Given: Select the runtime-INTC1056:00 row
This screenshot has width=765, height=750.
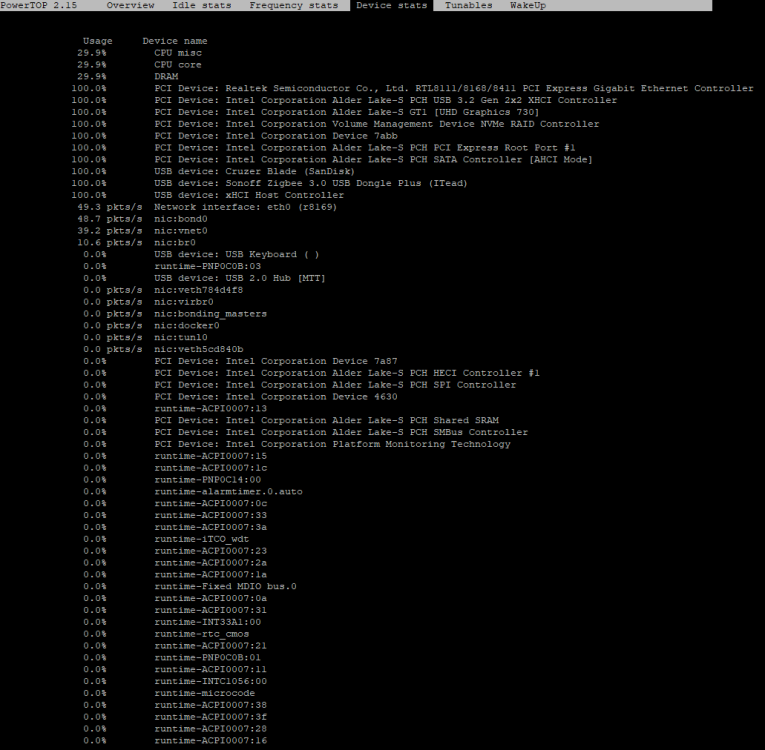Looking at the screenshot, I should tap(175, 681).
